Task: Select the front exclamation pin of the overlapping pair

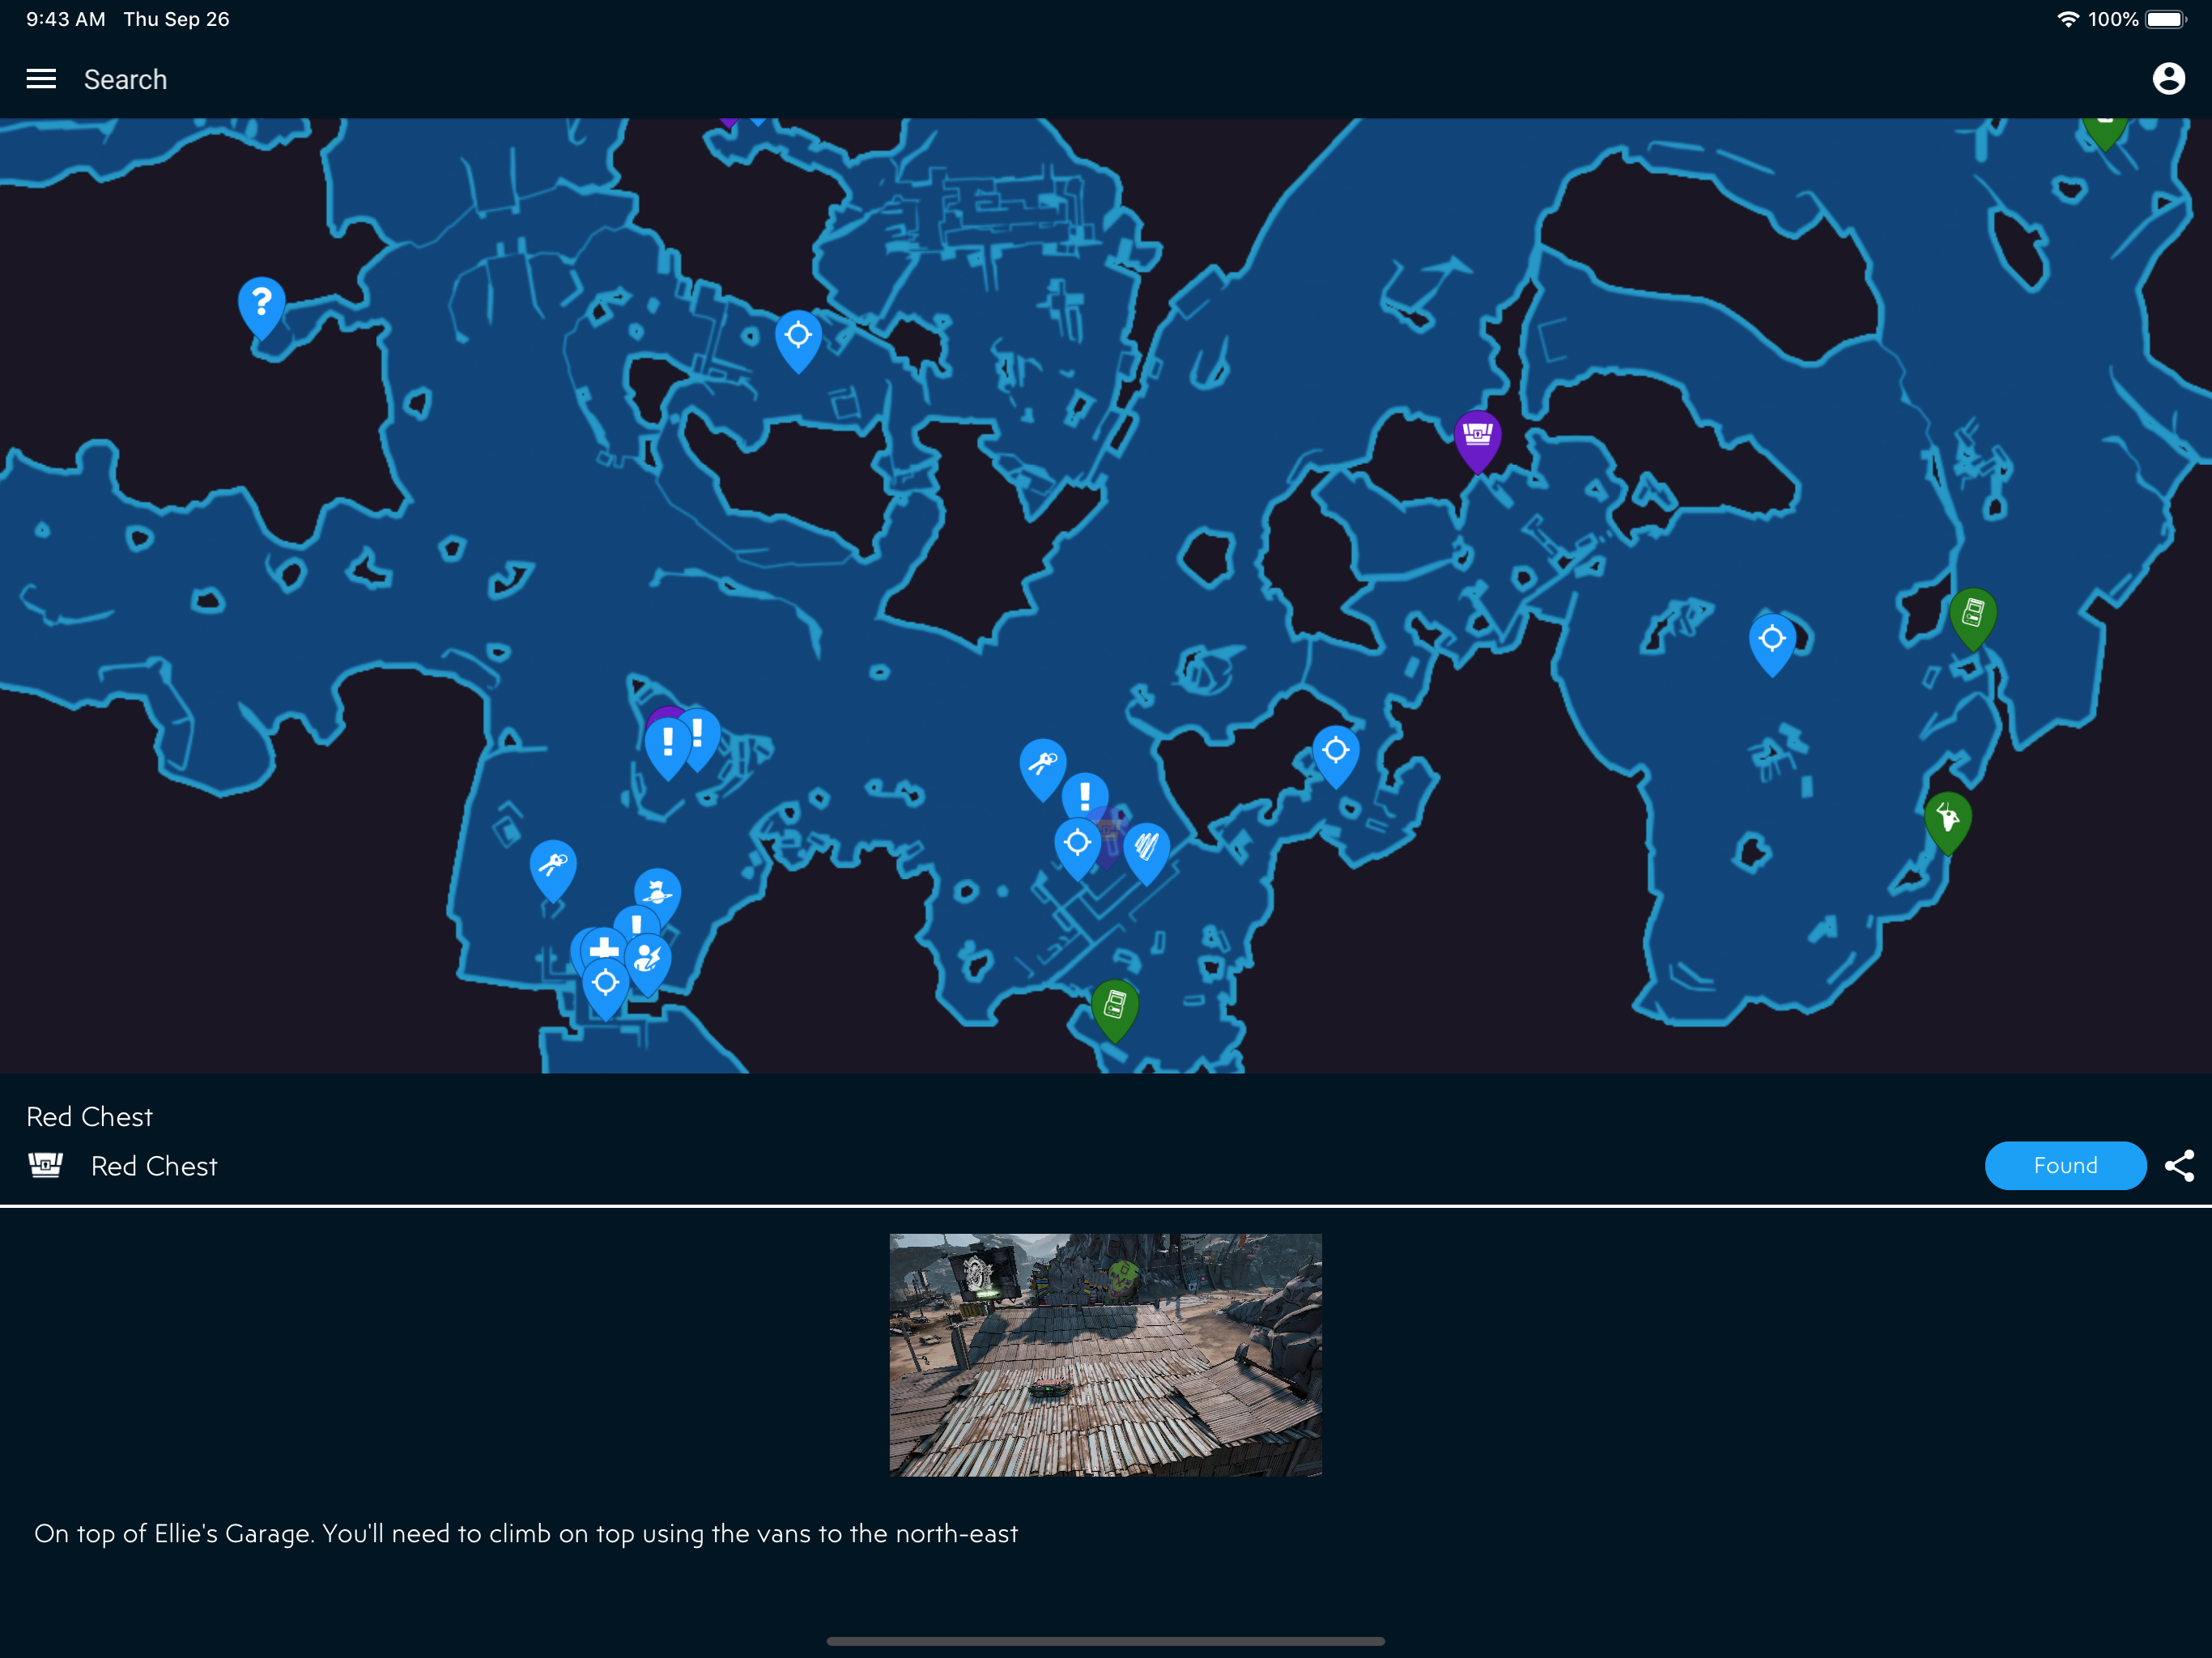Action: point(667,748)
